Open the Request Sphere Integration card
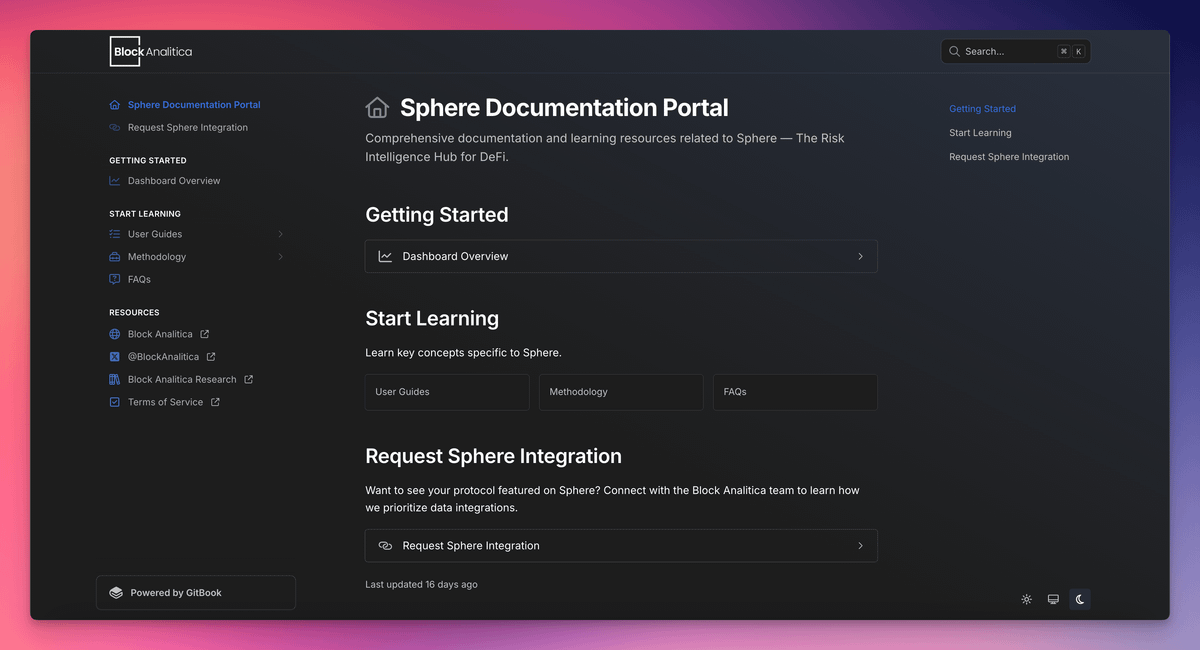Image resolution: width=1200 pixels, height=650 pixels. [621, 546]
